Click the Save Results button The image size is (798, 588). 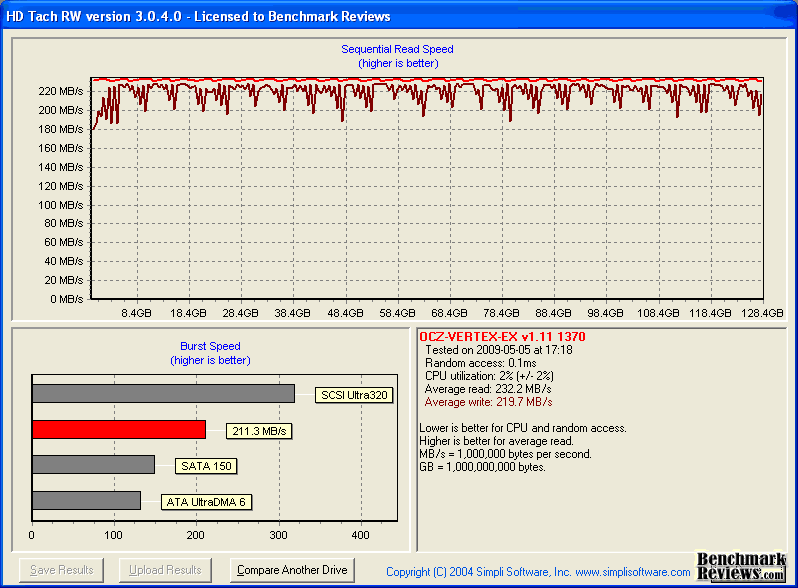[x=62, y=570]
